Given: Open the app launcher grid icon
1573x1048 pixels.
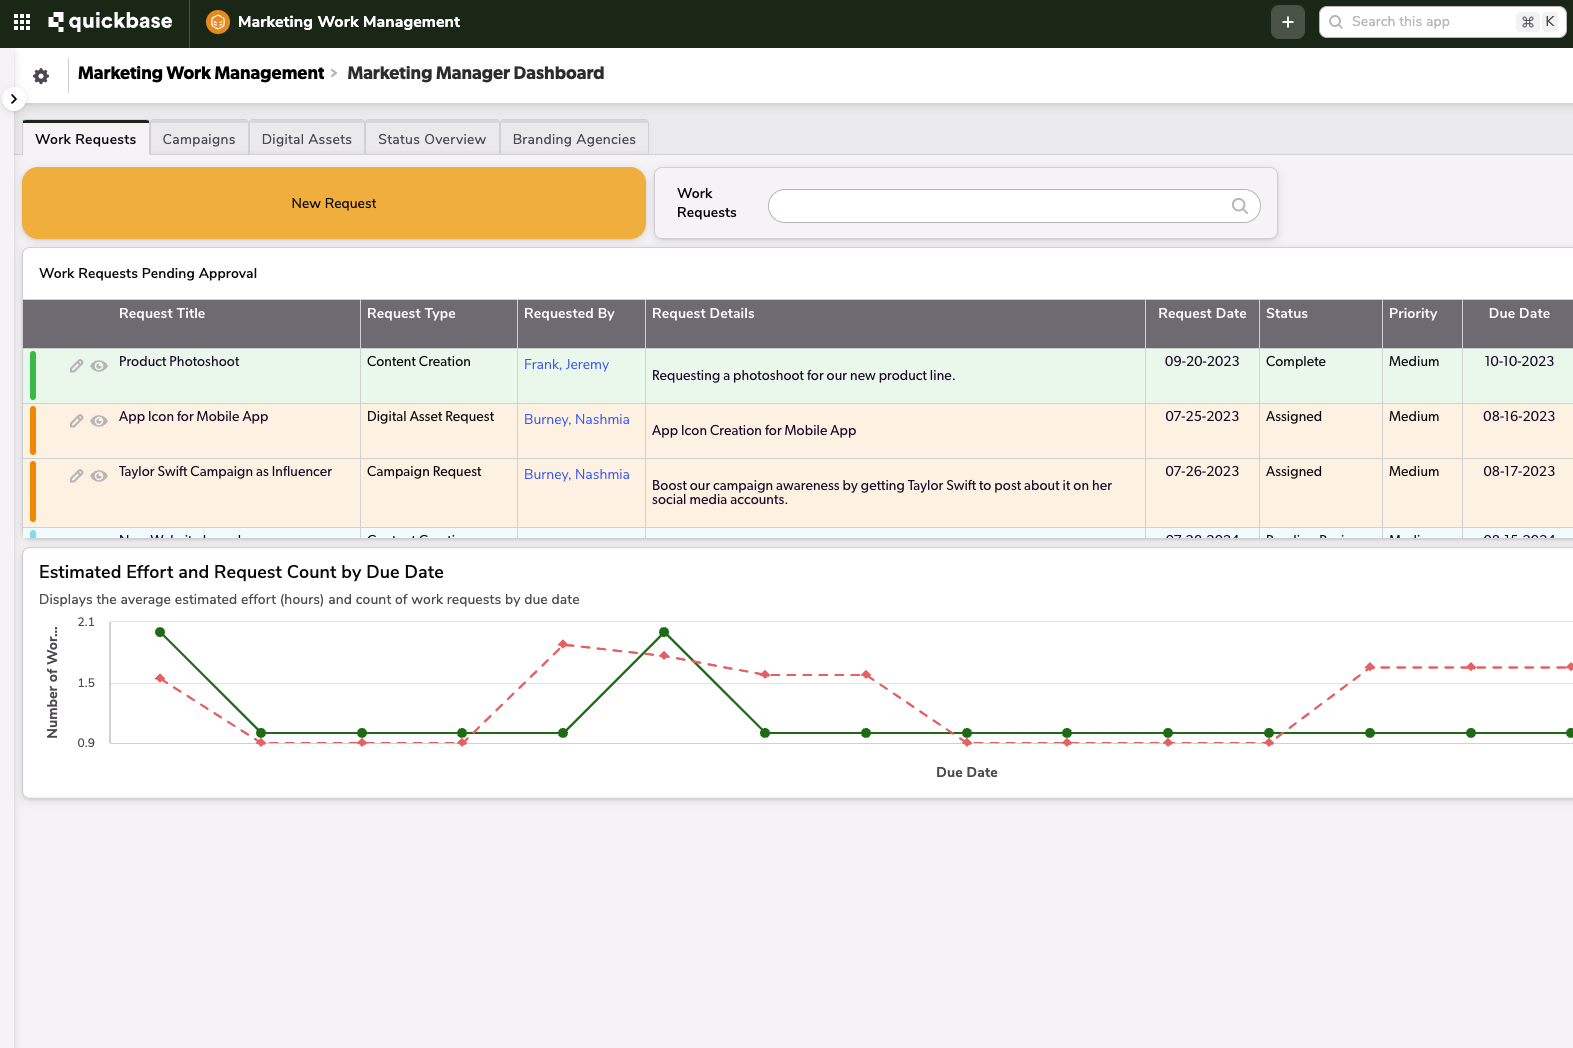Looking at the screenshot, I should pyautogui.click(x=22, y=22).
